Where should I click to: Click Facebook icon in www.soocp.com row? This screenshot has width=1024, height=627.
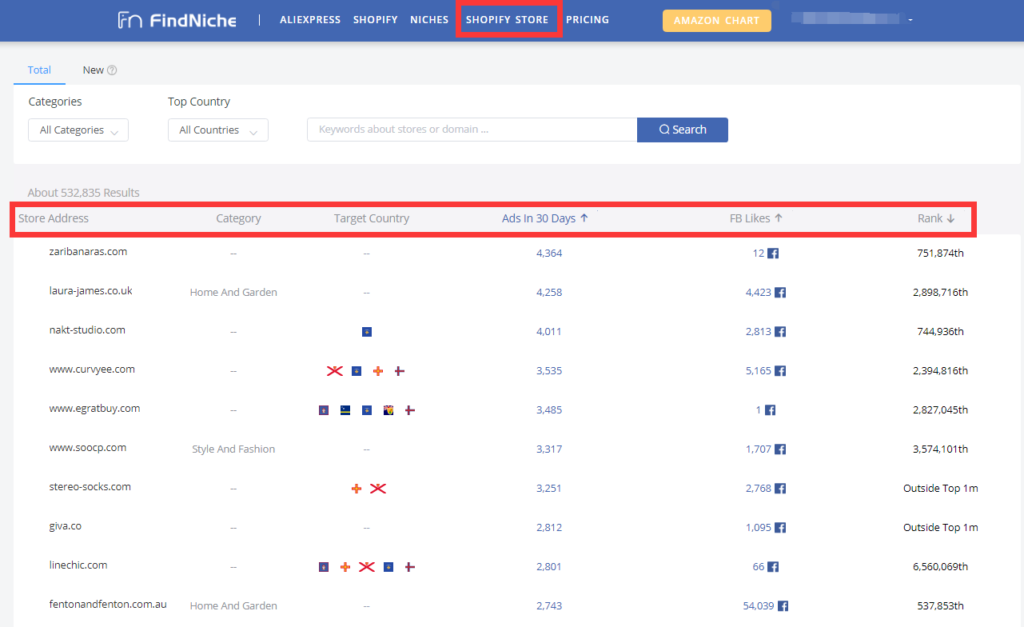pos(780,449)
